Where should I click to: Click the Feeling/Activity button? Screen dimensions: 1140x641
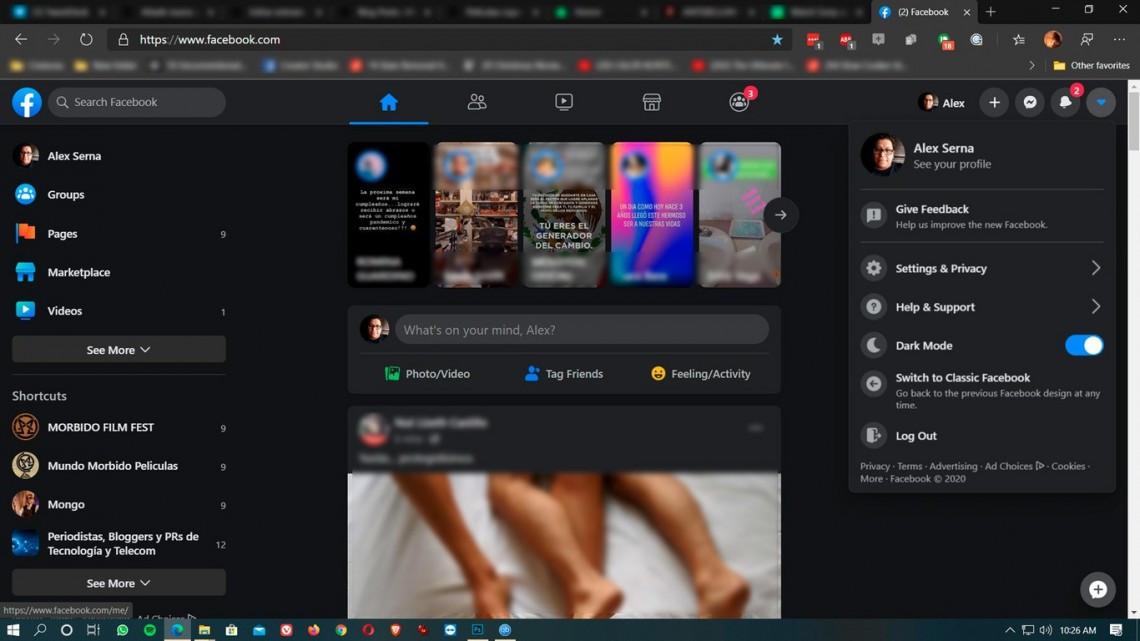700,374
